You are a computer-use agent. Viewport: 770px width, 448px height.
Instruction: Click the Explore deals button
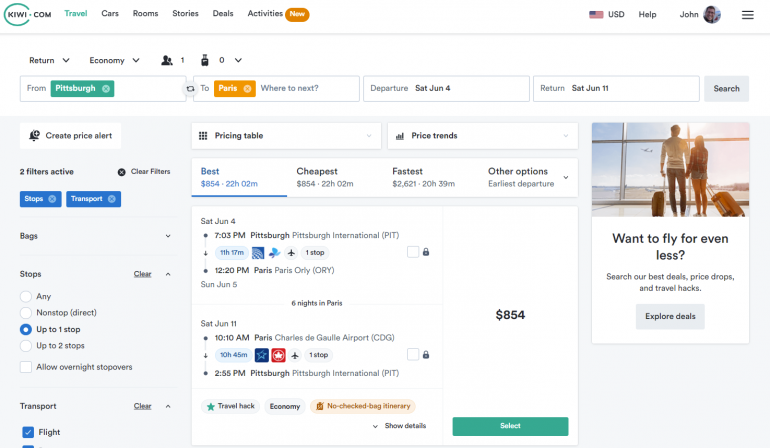click(670, 317)
